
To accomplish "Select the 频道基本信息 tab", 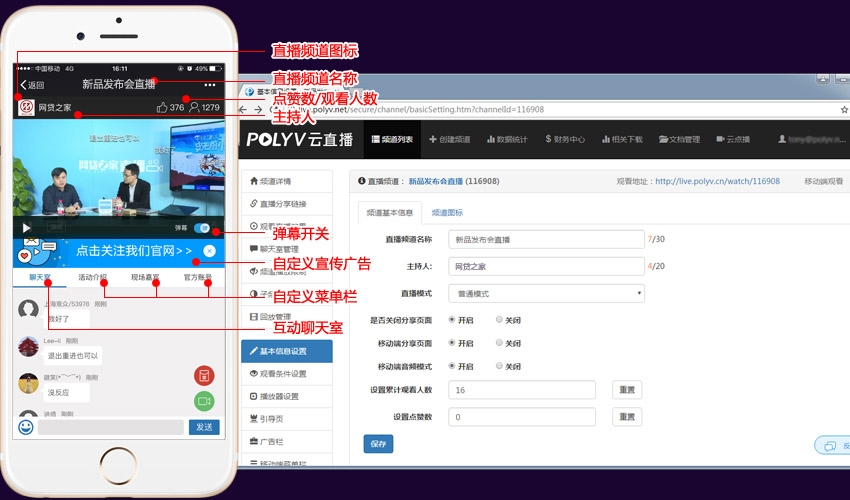I will pyautogui.click(x=390, y=213).
